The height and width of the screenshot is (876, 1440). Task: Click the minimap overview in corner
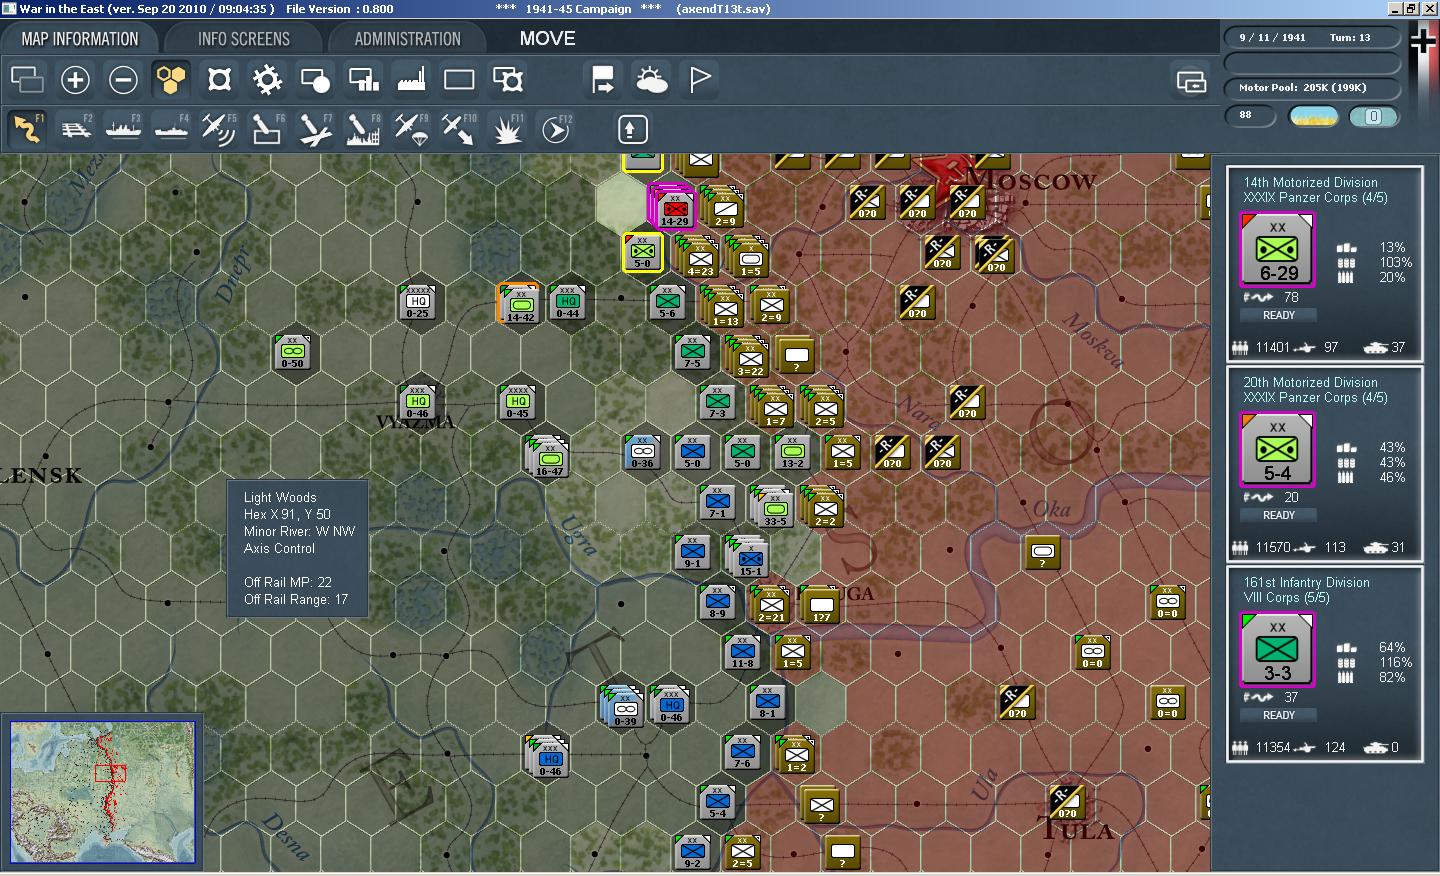(x=102, y=792)
